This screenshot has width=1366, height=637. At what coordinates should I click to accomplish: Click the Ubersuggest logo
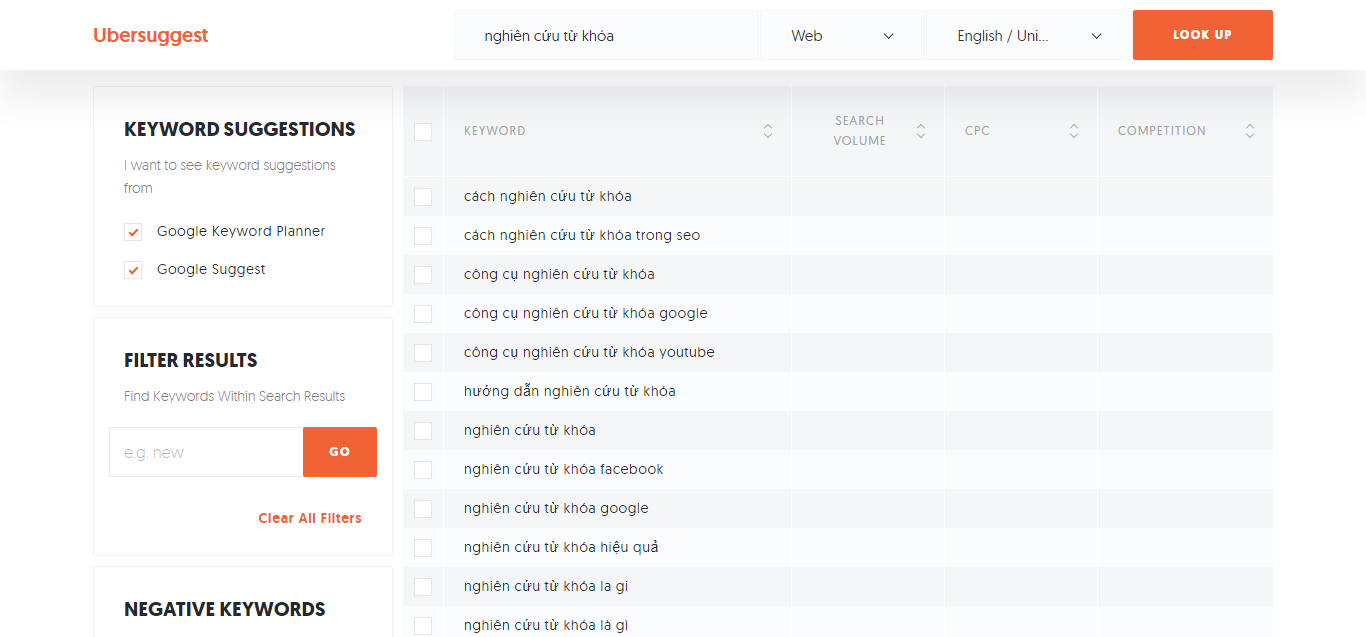click(151, 36)
